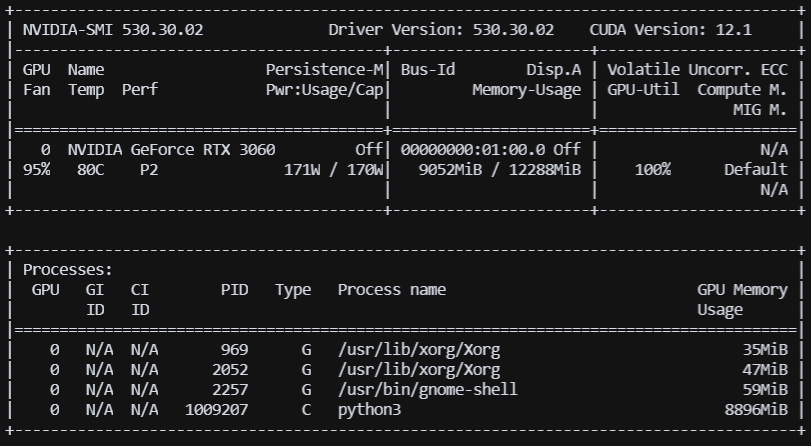
Task: Select the fan speed value 95%
Action: [37, 170]
